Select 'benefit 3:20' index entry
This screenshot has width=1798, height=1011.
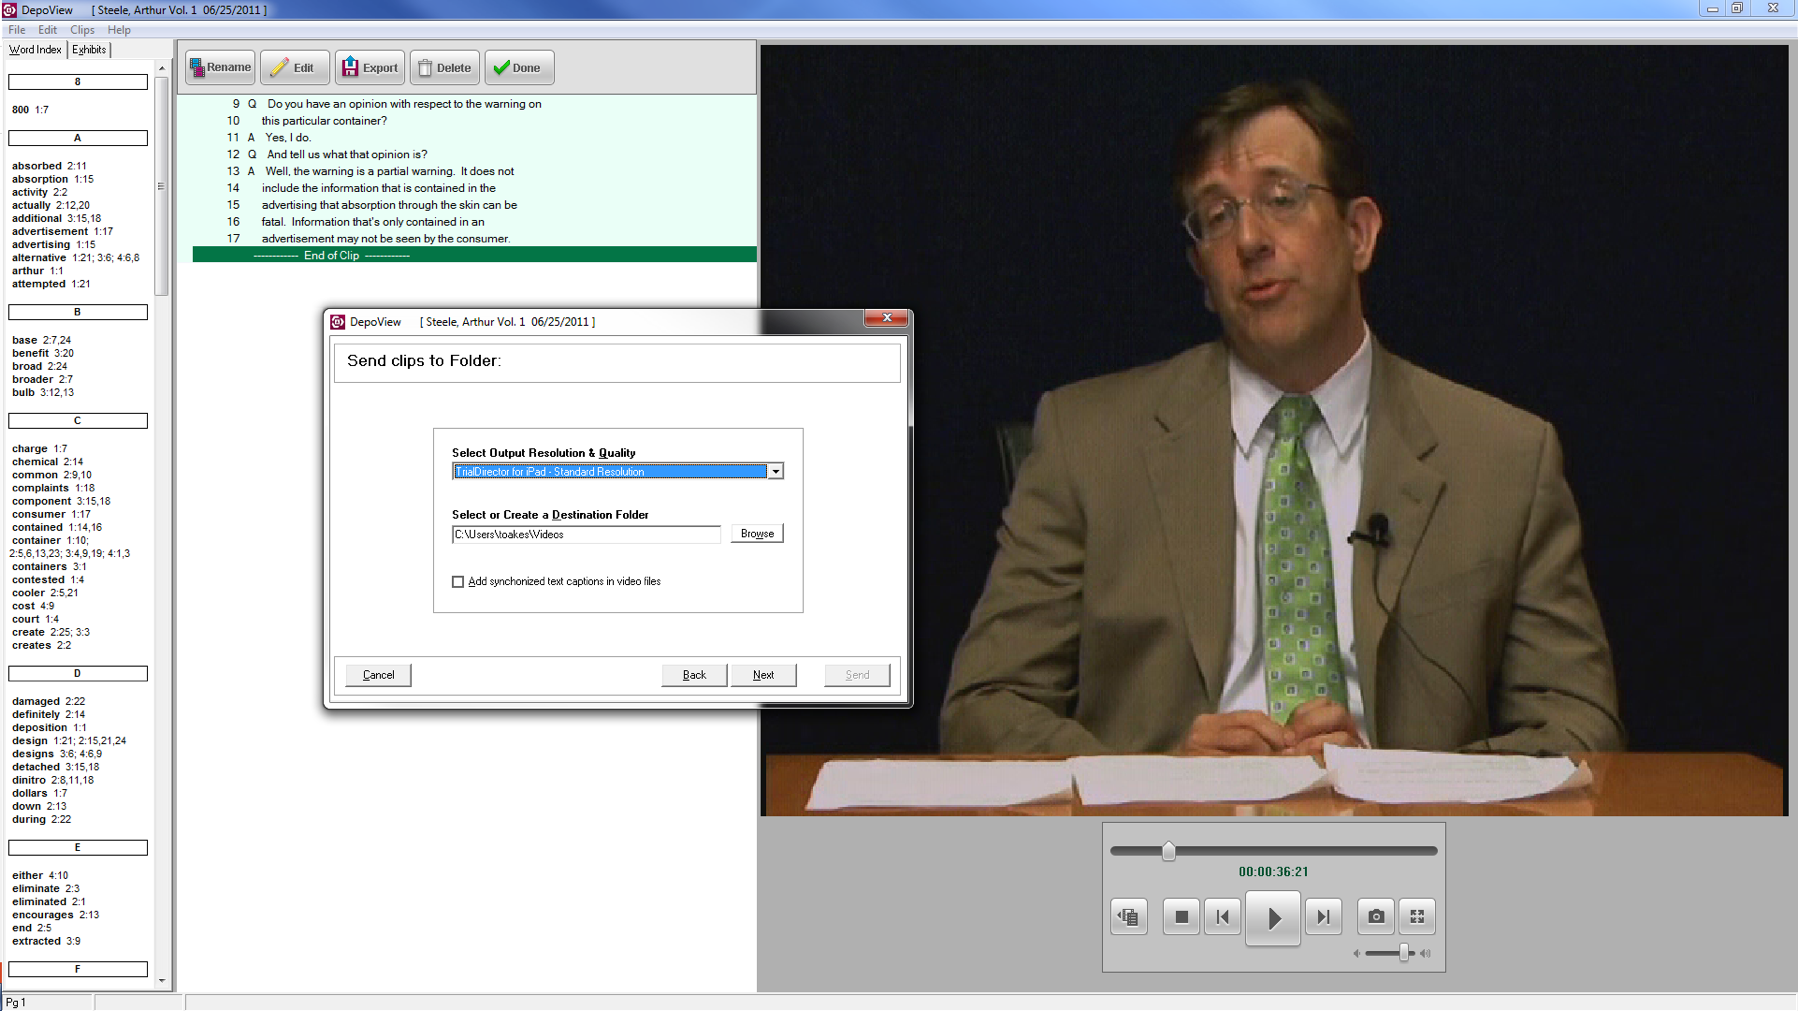[43, 354]
